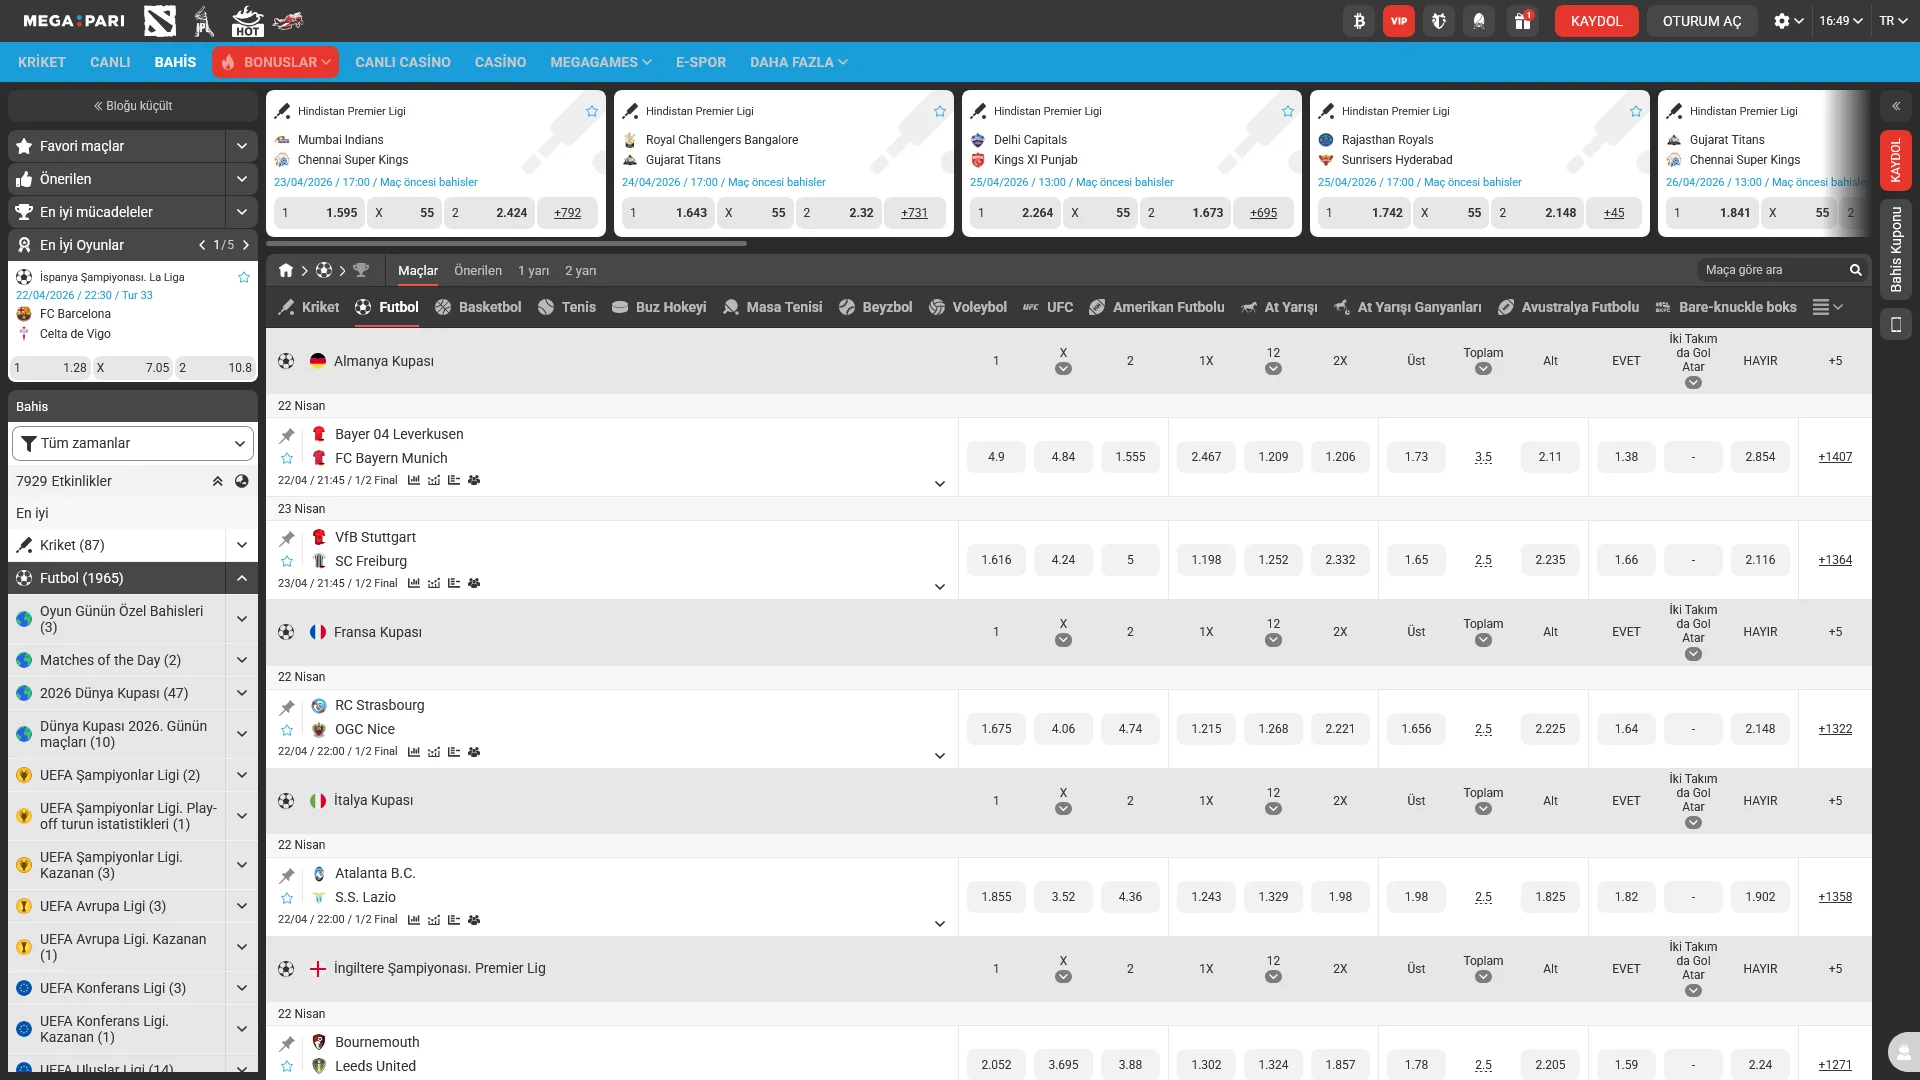This screenshot has height=1080, width=1920.
Task: Go to next En İyi Oyunlar game
Action: [246, 245]
